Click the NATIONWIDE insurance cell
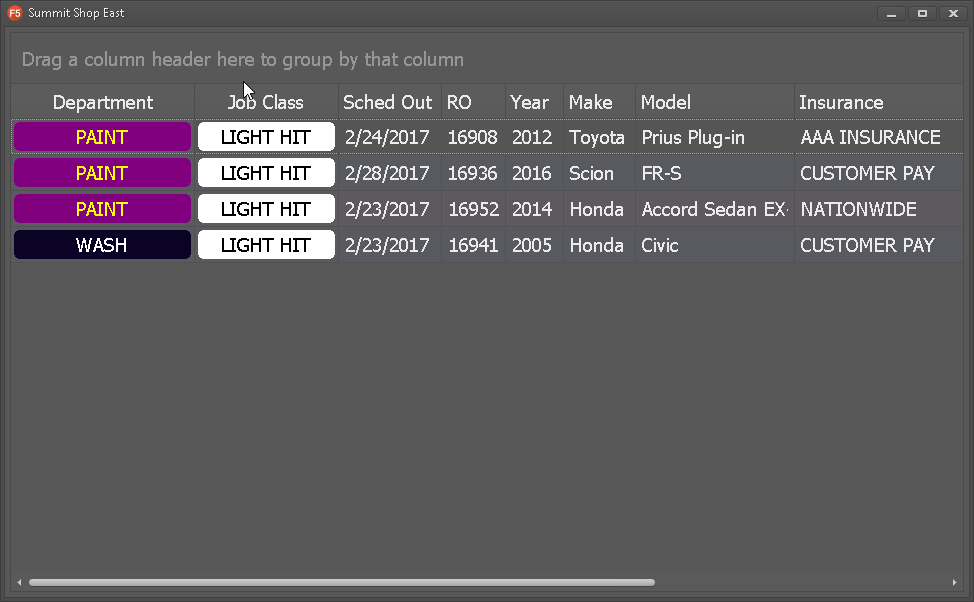The image size is (974, 602). pos(858,209)
